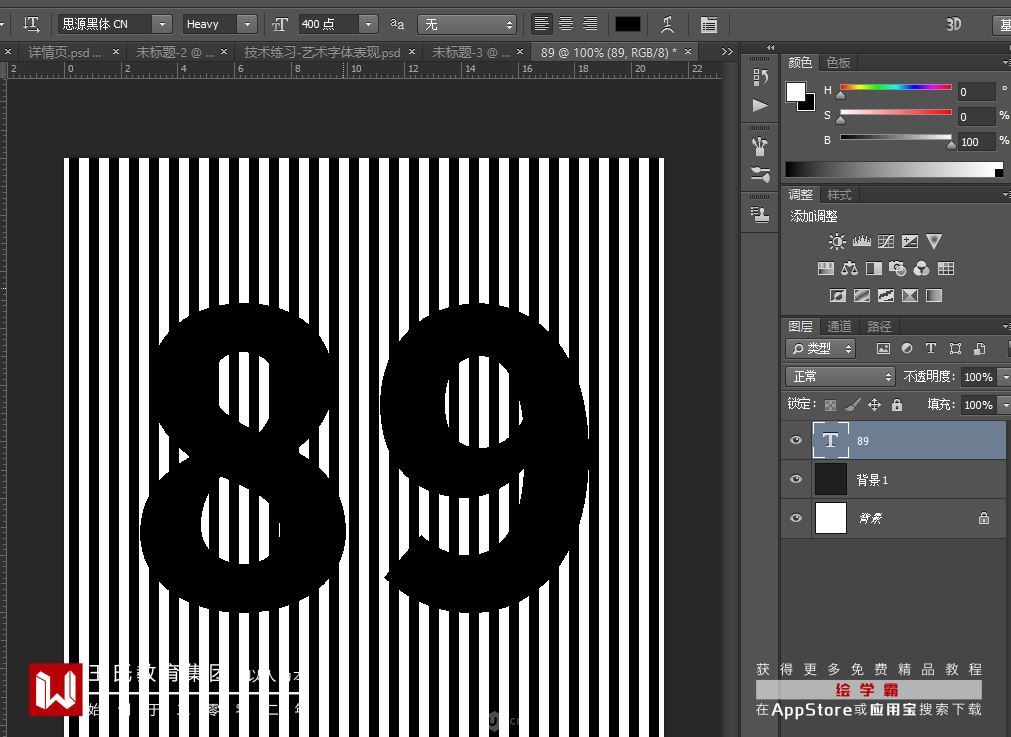This screenshot has width=1011, height=737.
Task: Expand the 正常 blend mode dropdown
Action: (841, 377)
